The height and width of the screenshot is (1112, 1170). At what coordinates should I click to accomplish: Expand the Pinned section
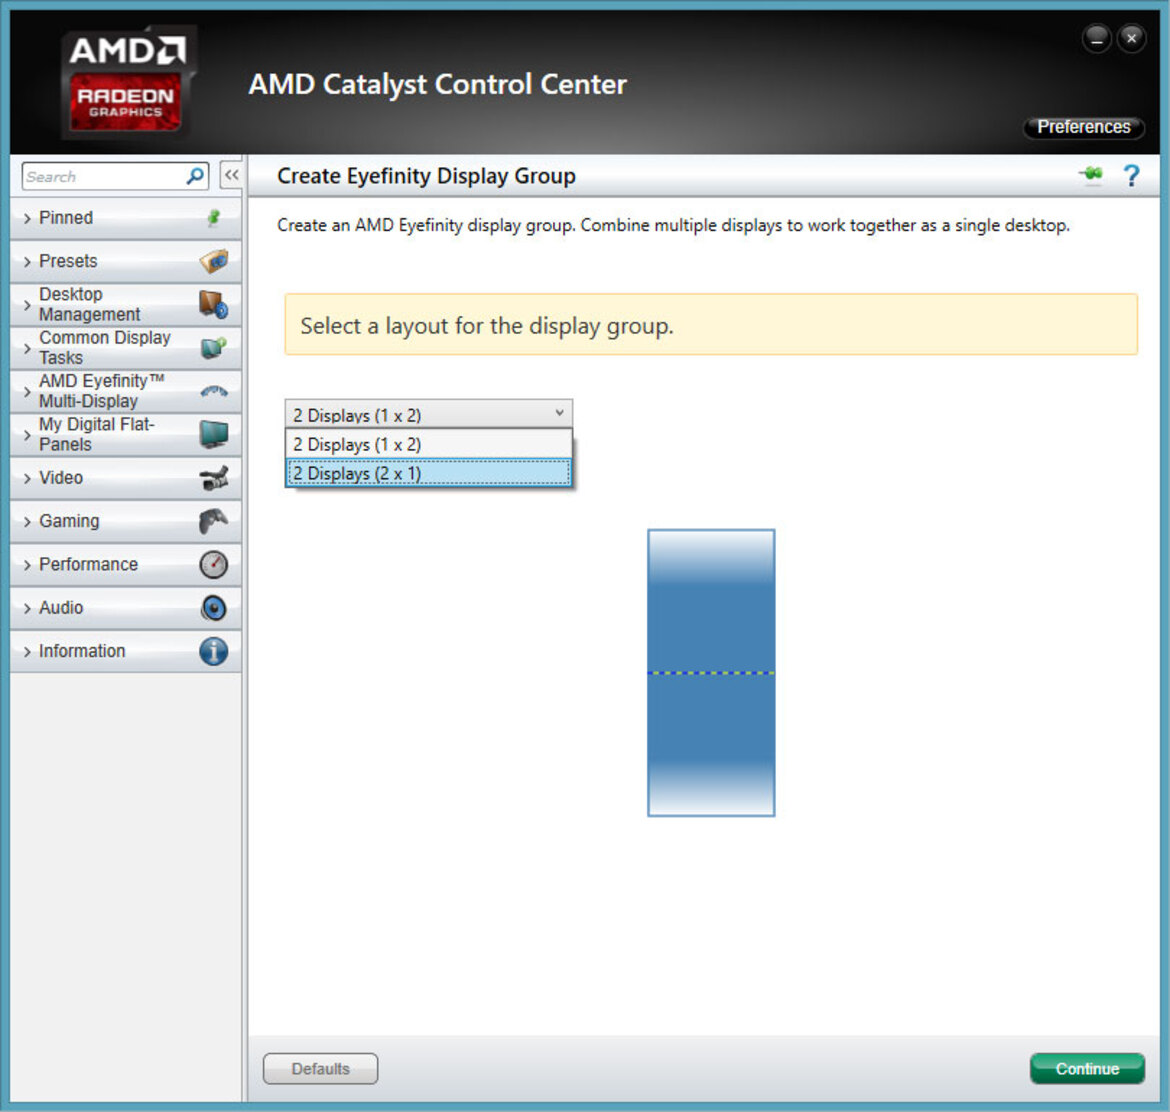pos(125,218)
